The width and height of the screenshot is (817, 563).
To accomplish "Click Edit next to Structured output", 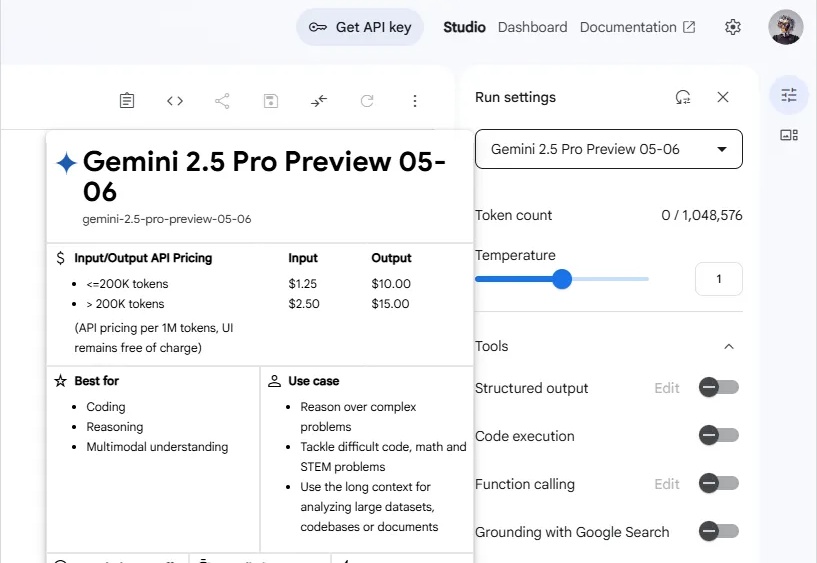I will coord(667,388).
